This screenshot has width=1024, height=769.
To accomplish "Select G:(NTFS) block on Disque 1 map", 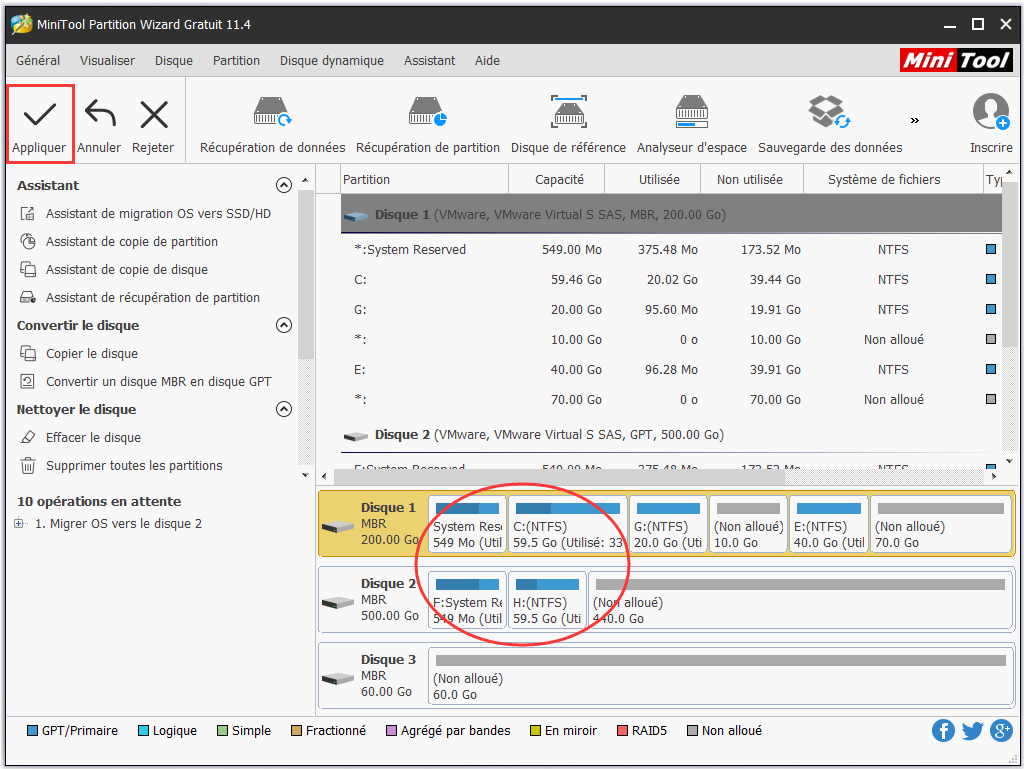I will click(668, 525).
